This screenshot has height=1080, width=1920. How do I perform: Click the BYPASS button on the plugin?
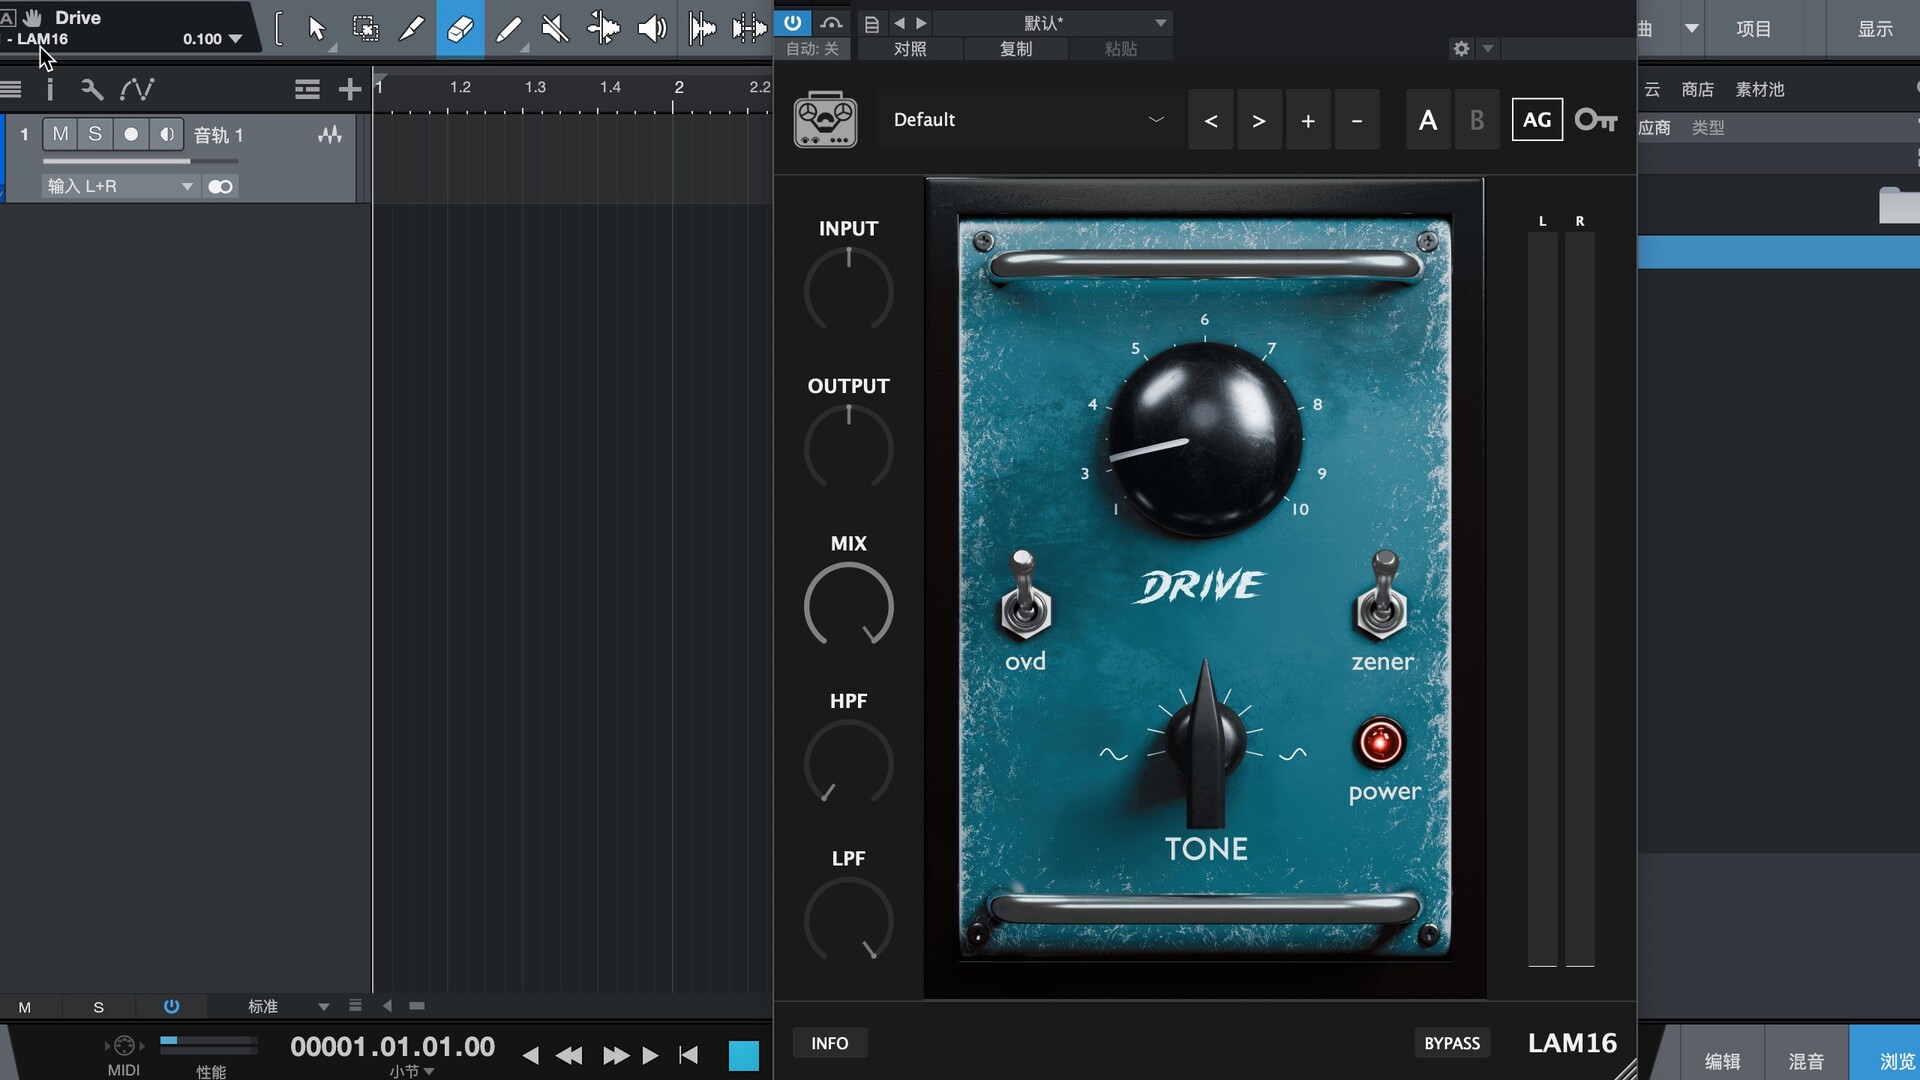coord(1452,1042)
